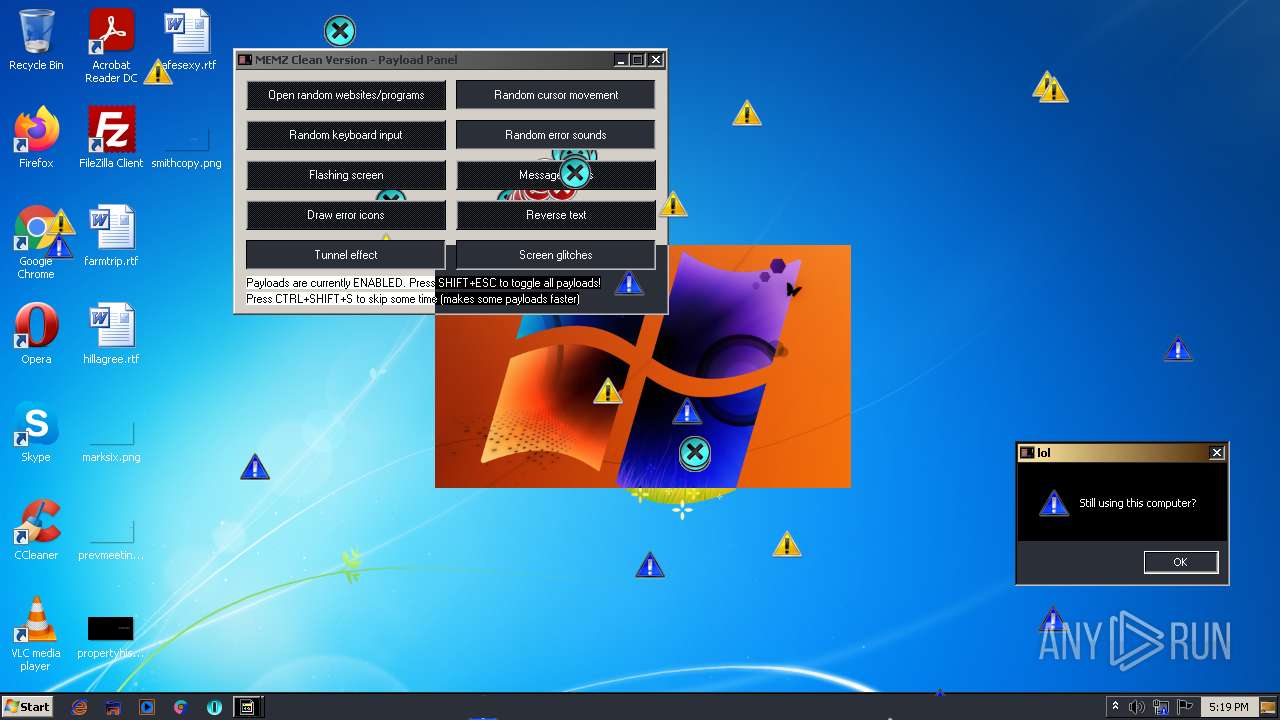Select prevmeetin file on desktop

click(x=111, y=538)
